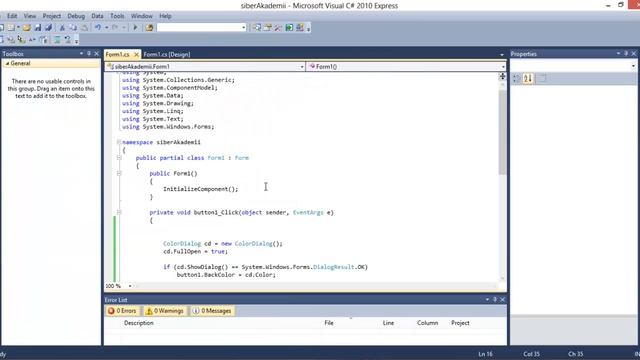The width and height of the screenshot is (640, 360).
Task: Click the Extension Manager toolbar icon
Action: click(300, 28)
